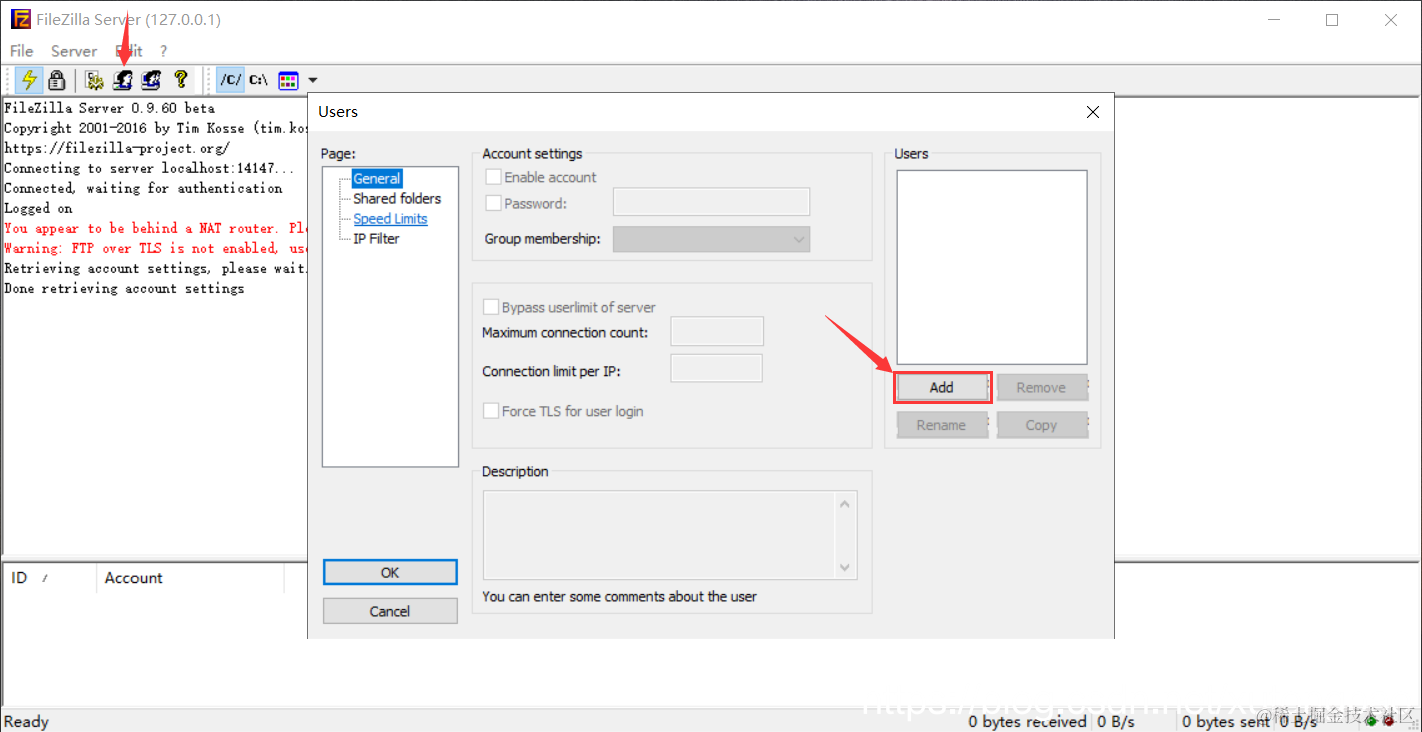Click the colored grid sort order icon
The image size is (1422, 732).
tap(288, 80)
